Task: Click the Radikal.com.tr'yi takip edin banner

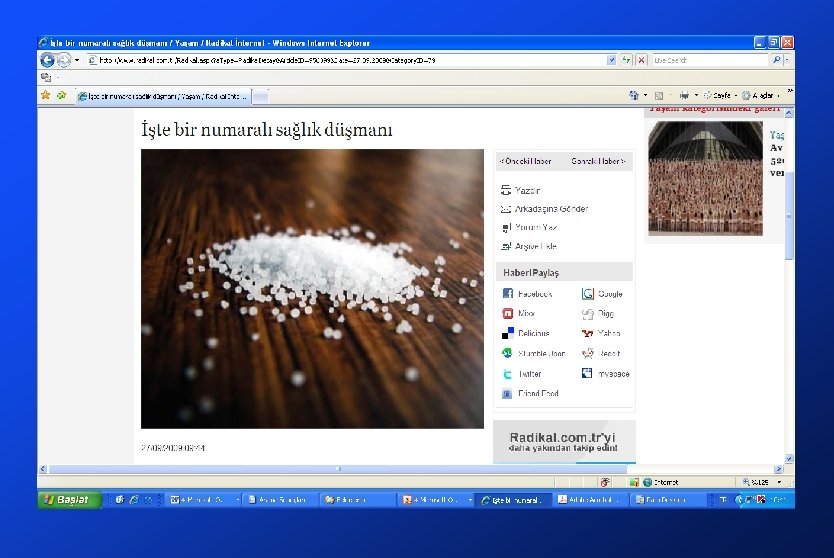Action: 564,442
